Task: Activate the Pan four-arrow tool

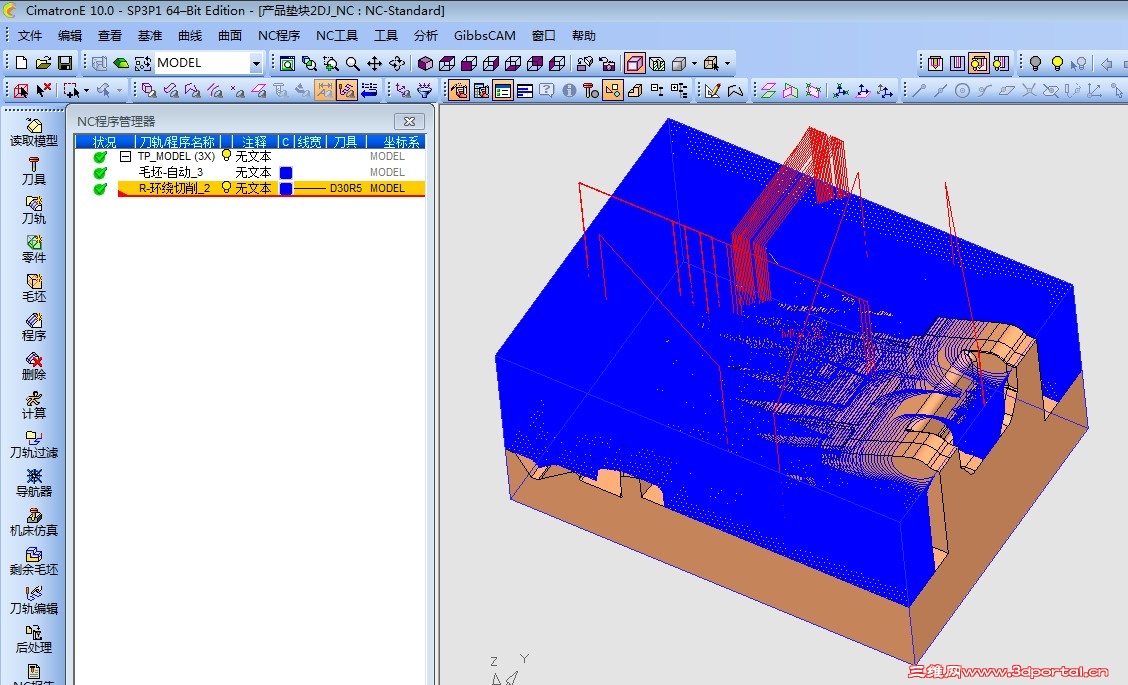Action: pyautogui.click(x=374, y=63)
